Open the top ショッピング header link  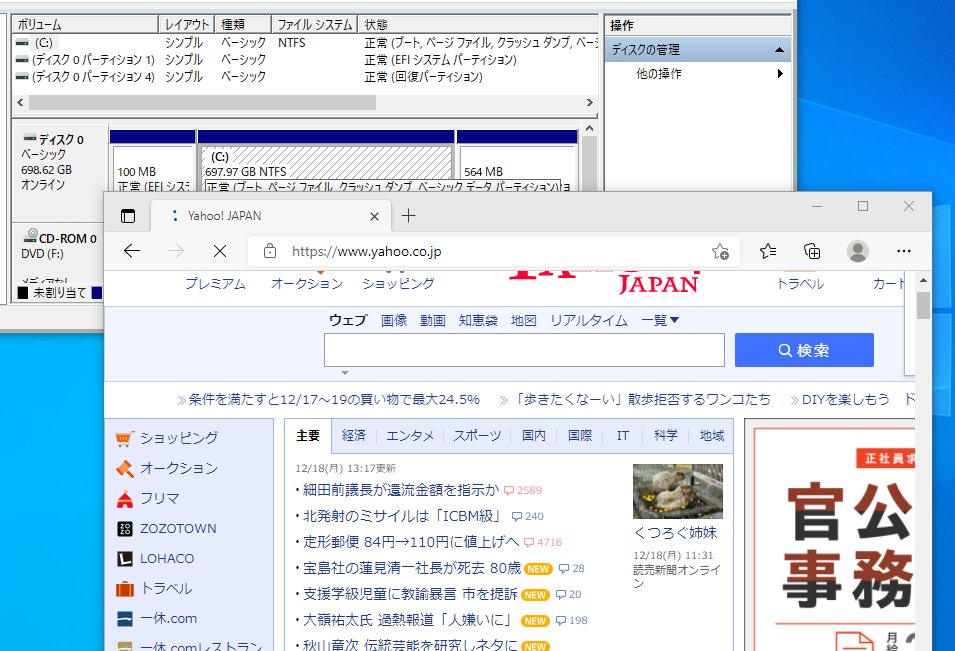click(398, 284)
